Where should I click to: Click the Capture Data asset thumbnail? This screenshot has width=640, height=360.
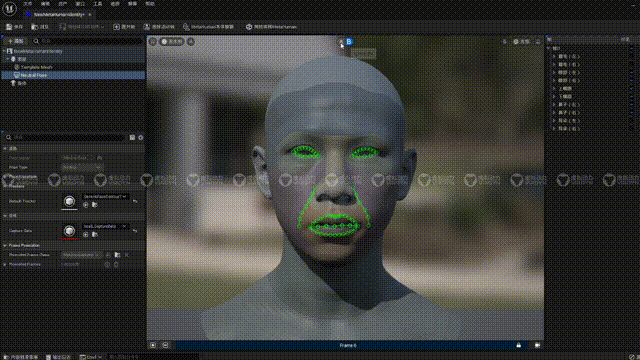coord(69,231)
